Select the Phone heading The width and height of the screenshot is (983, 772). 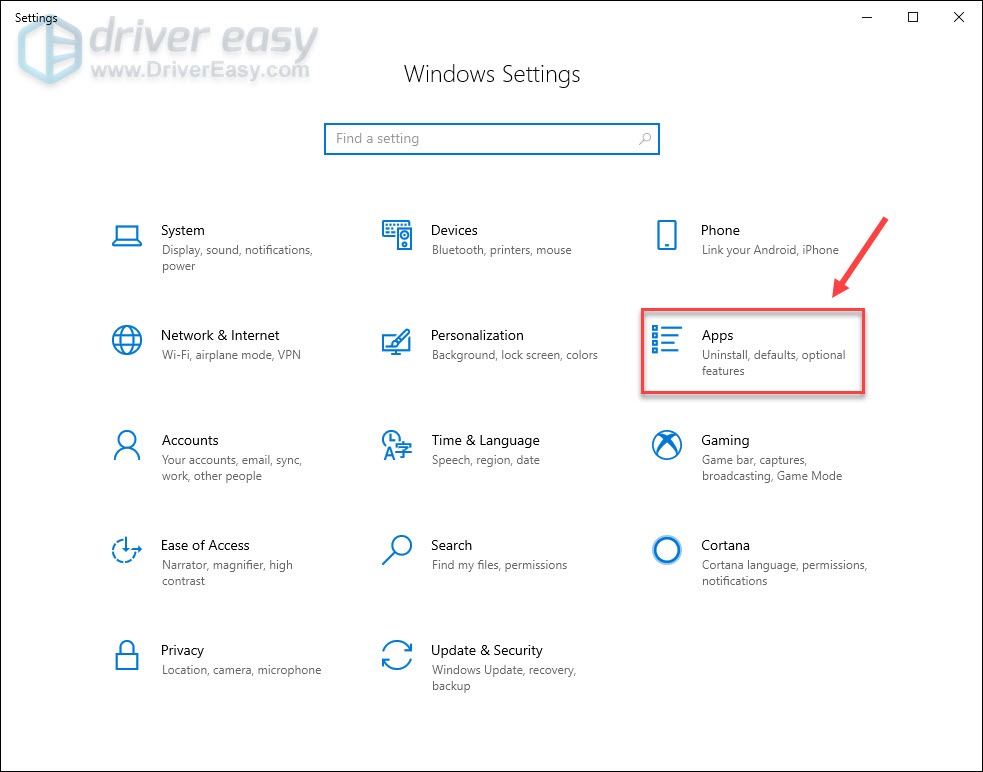coord(720,230)
